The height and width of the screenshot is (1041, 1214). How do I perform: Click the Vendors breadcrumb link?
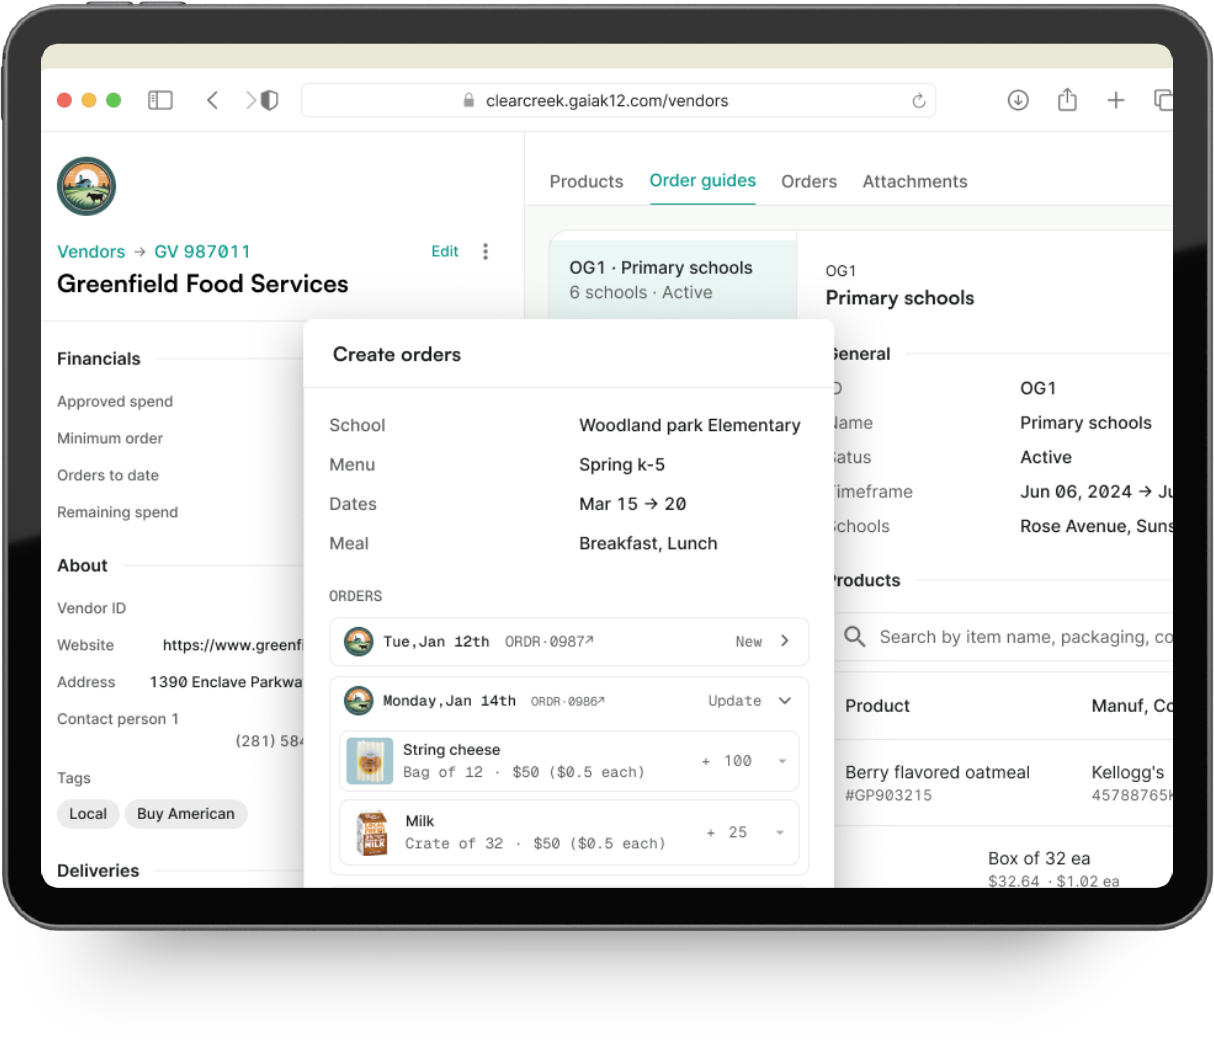91,251
